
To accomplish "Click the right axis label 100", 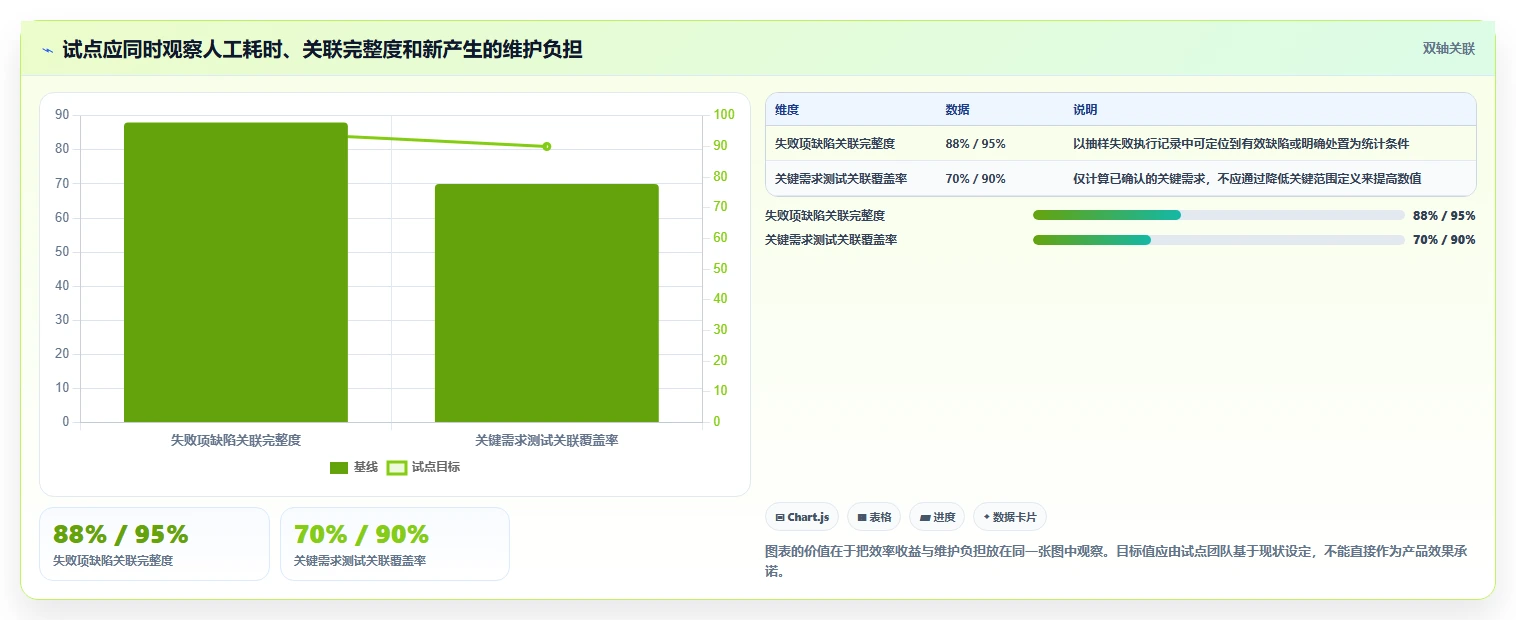I will (723, 115).
